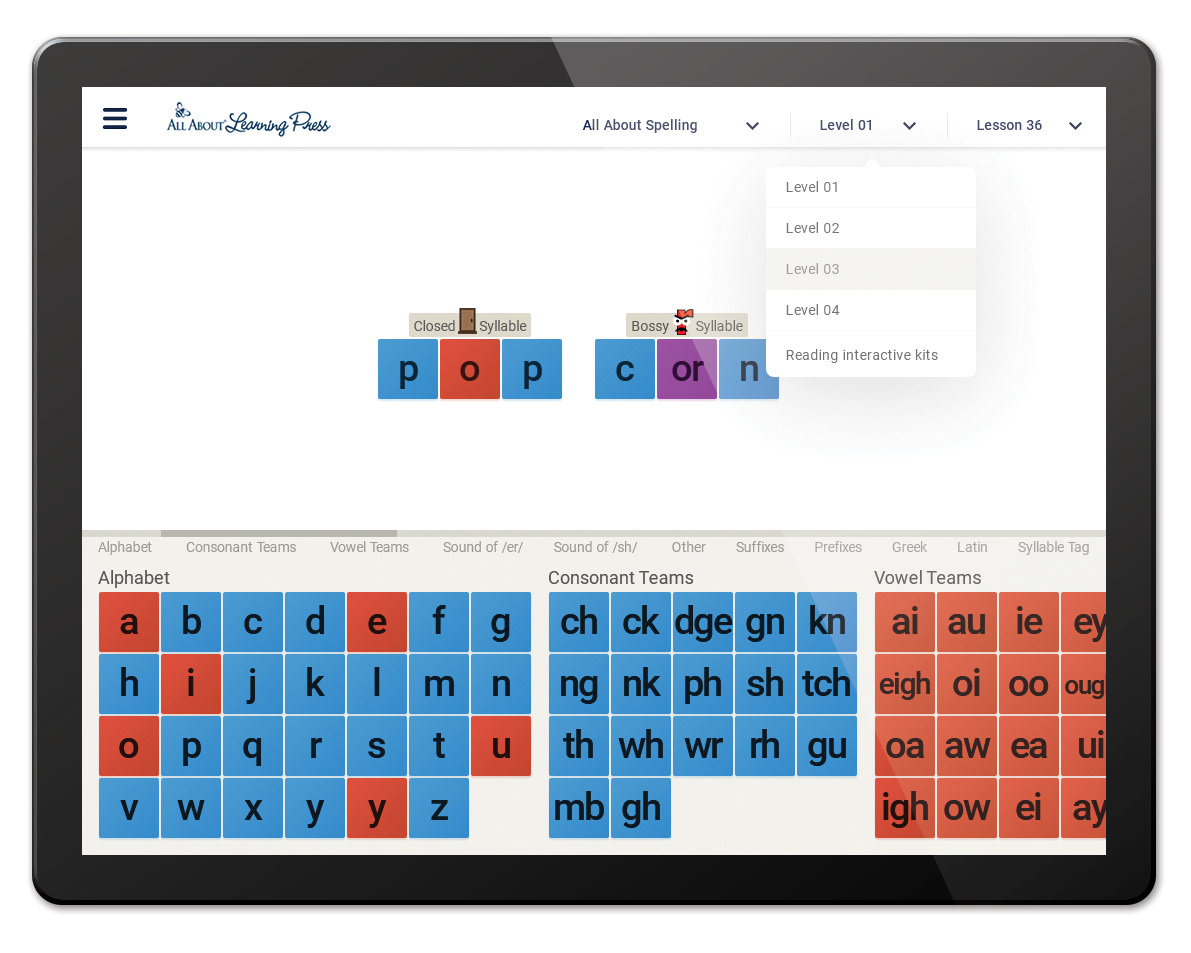
Task: Open the Sound of /er/ tab
Action: 482,547
